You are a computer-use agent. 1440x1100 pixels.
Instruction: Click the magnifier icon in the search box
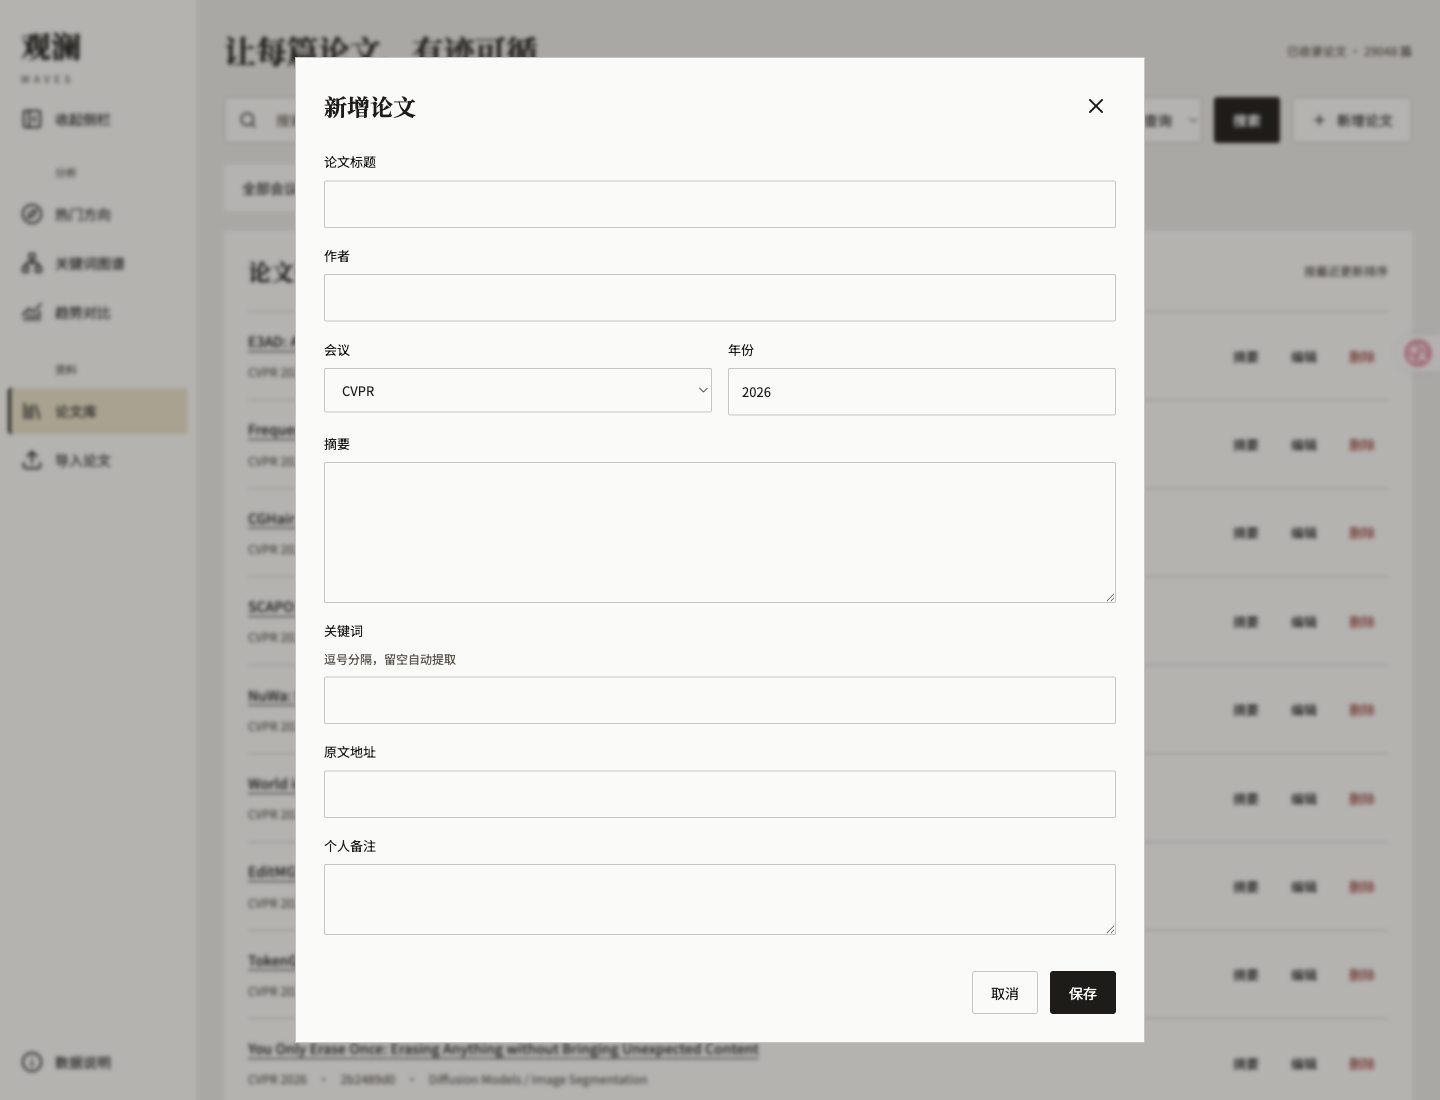(x=248, y=120)
